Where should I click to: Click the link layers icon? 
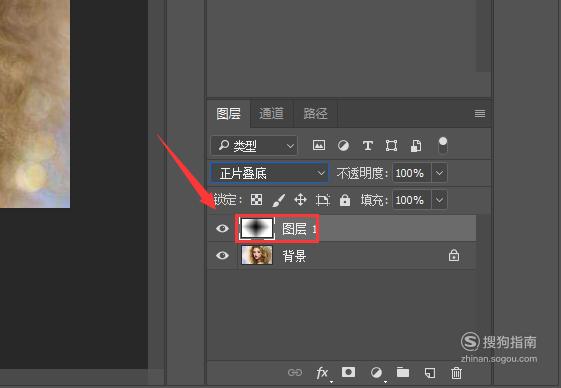(295, 373)
